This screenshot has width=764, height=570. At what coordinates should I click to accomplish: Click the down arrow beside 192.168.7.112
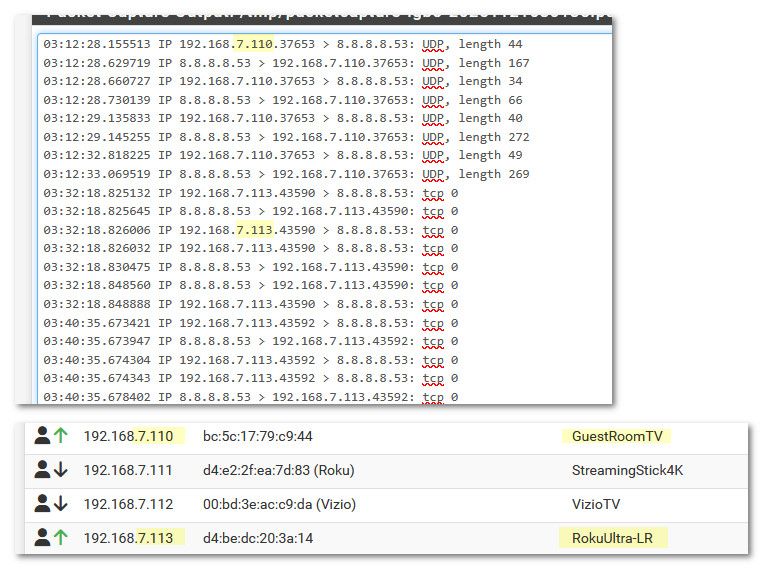[60, 504]
